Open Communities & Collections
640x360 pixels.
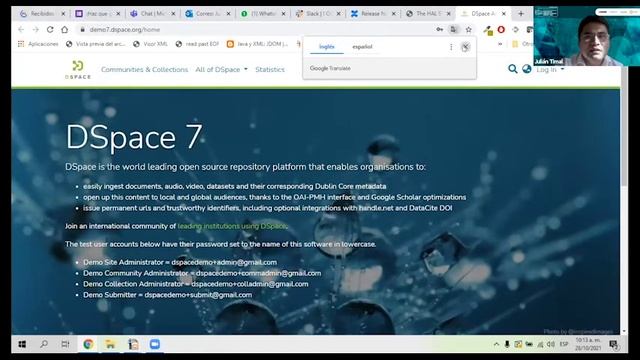pos(144,70)
